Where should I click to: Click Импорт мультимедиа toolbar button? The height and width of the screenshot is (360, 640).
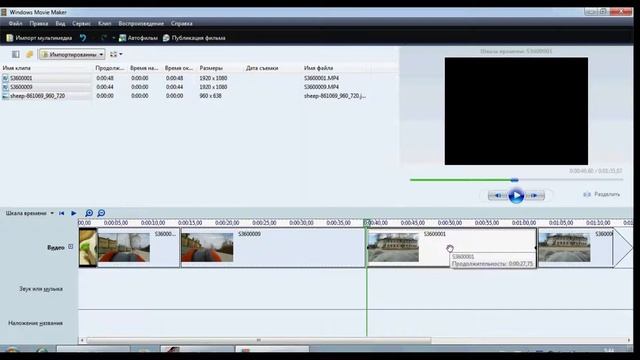[x=39, y=38]
